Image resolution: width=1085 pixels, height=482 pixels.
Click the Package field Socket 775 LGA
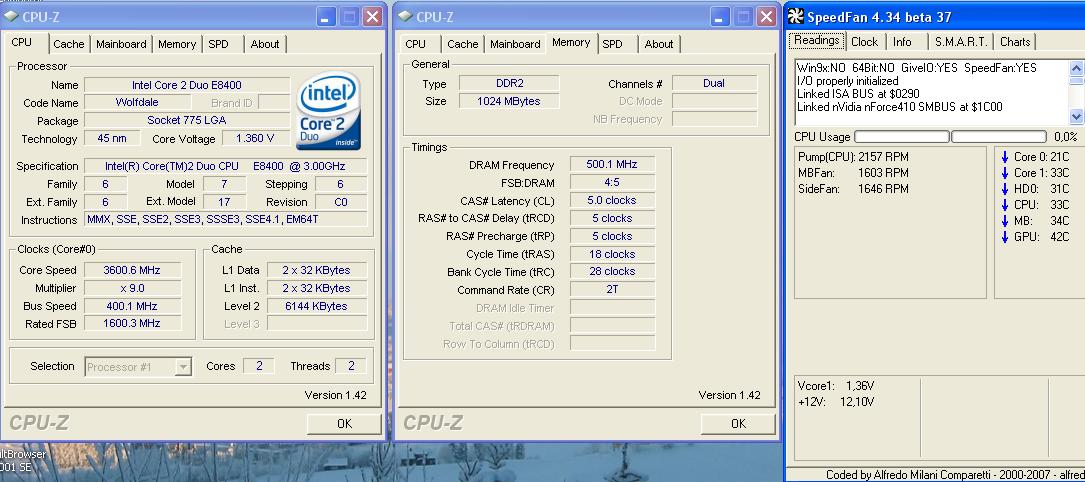tap(187, 120)
